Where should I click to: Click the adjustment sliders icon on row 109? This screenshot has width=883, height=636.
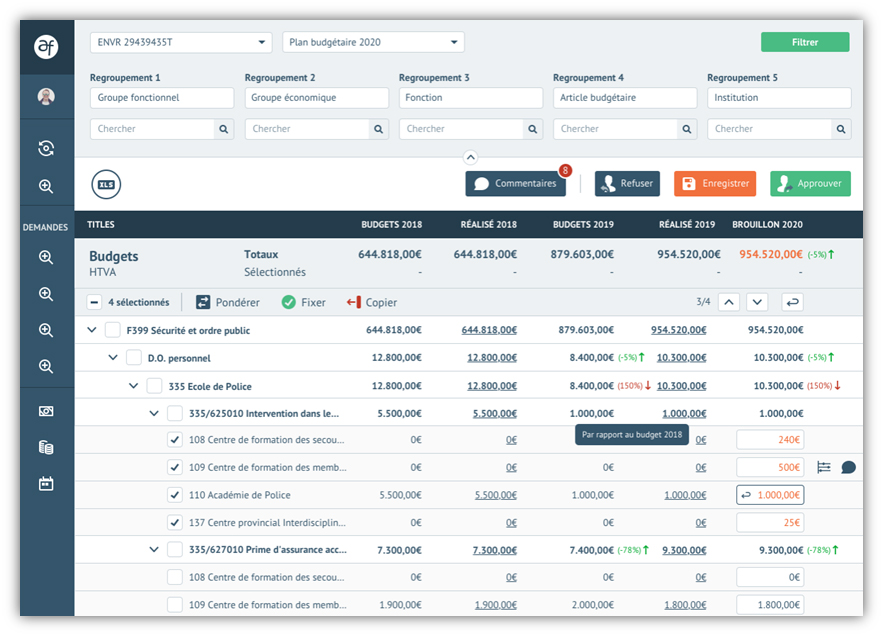823,467
